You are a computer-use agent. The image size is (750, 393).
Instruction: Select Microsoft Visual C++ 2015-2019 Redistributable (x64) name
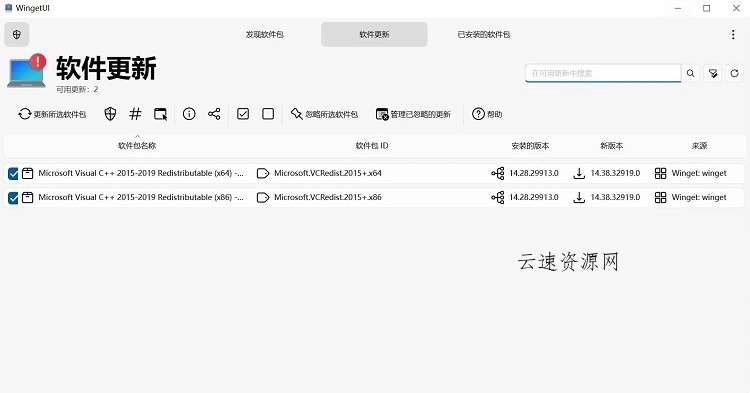(x=141, y=173)
